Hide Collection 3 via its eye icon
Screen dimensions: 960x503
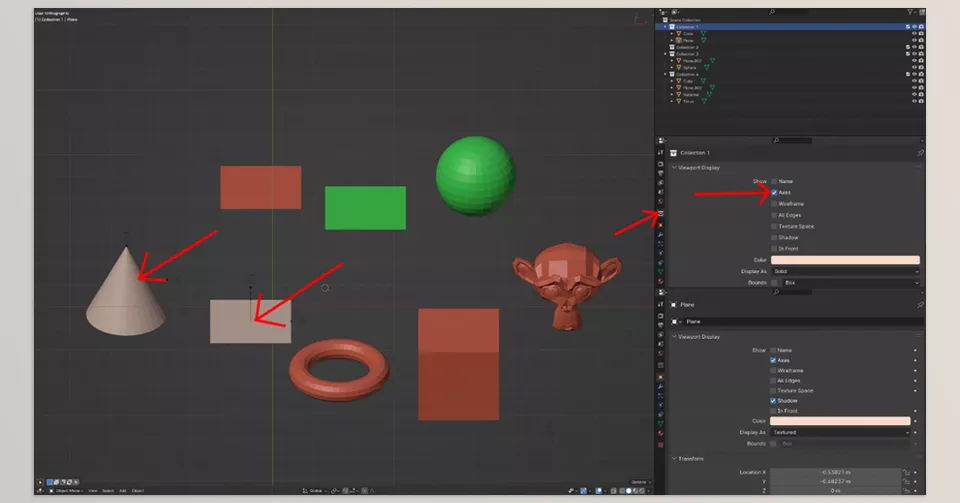[914, 54]
